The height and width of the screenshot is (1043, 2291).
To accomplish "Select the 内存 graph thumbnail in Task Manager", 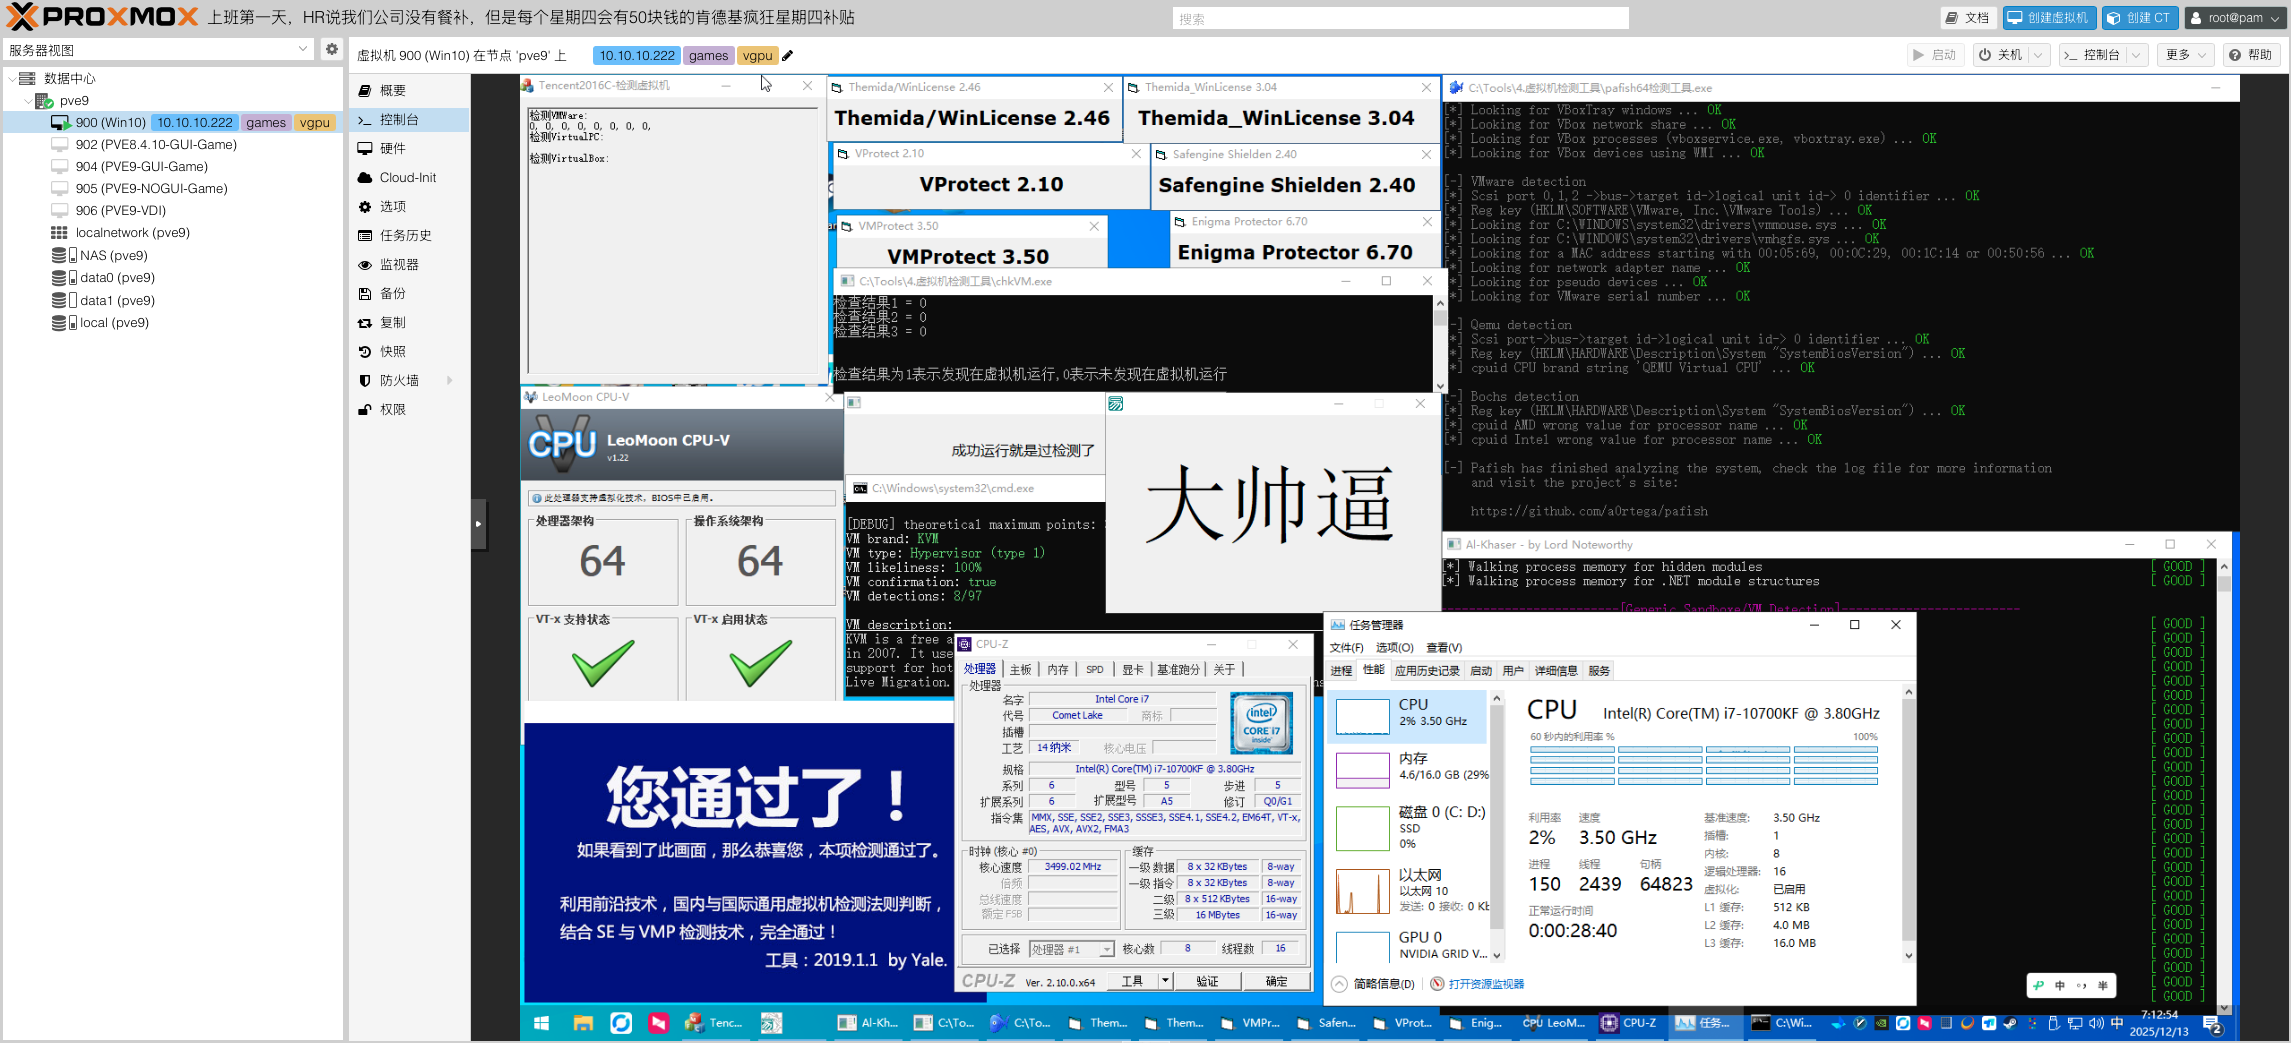I will [x=1363, y=770].
